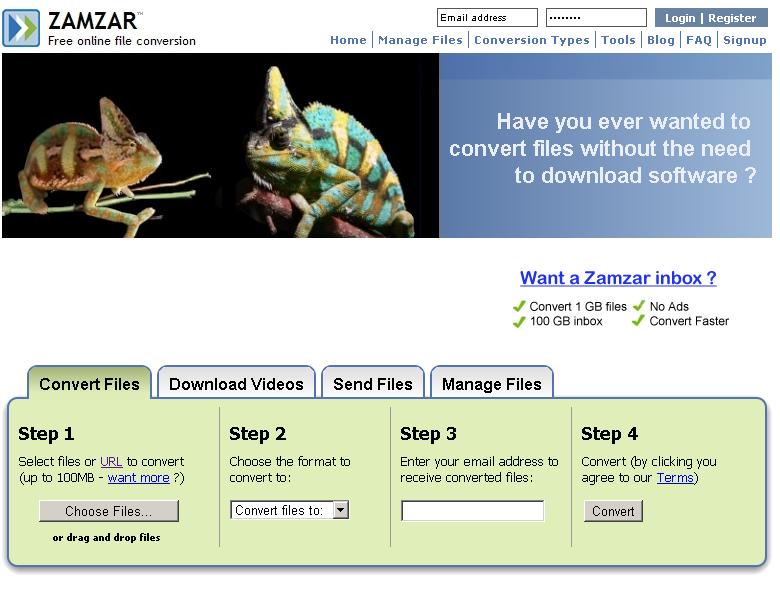Open the Signup navigation link
Viewport: 780px width, 589px height.
click(745, 40)
